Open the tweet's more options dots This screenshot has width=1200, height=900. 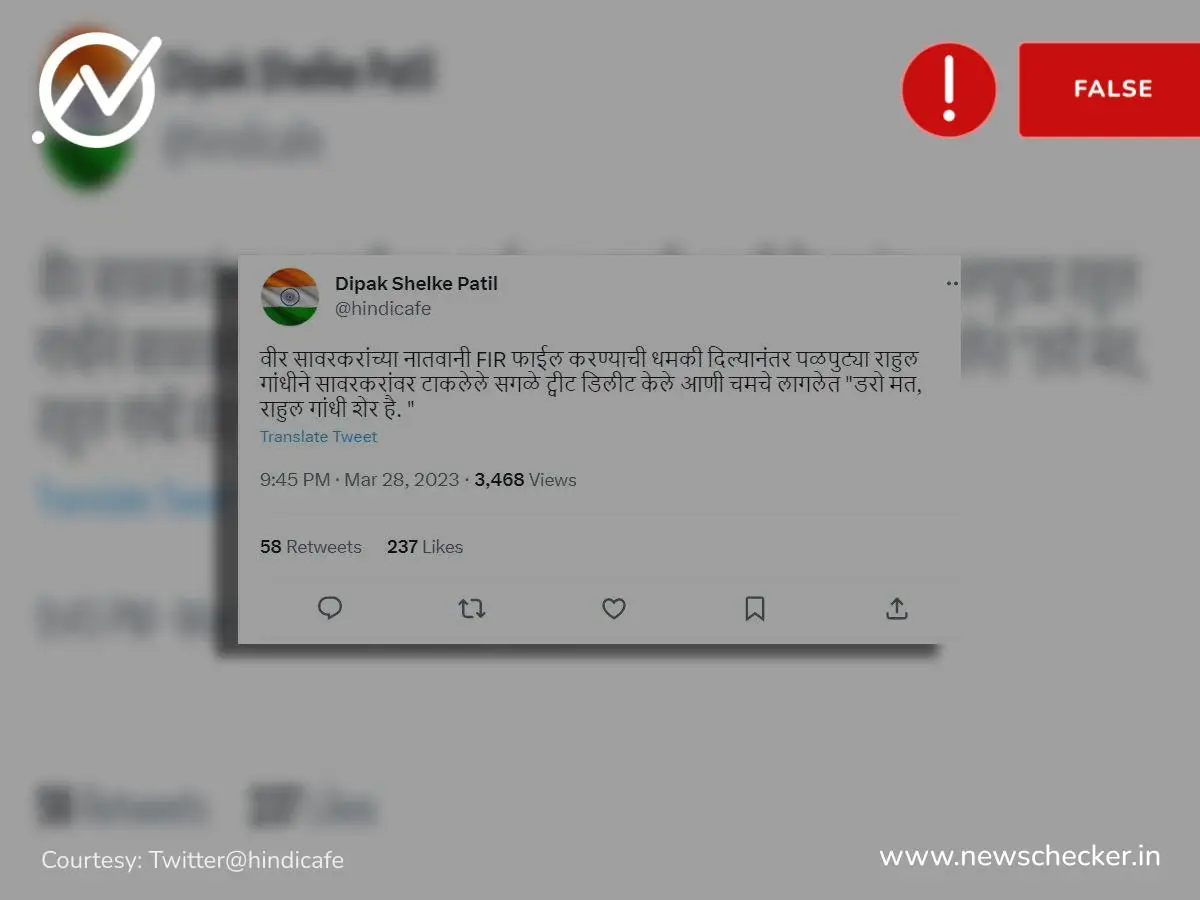[x=952, y=284]
